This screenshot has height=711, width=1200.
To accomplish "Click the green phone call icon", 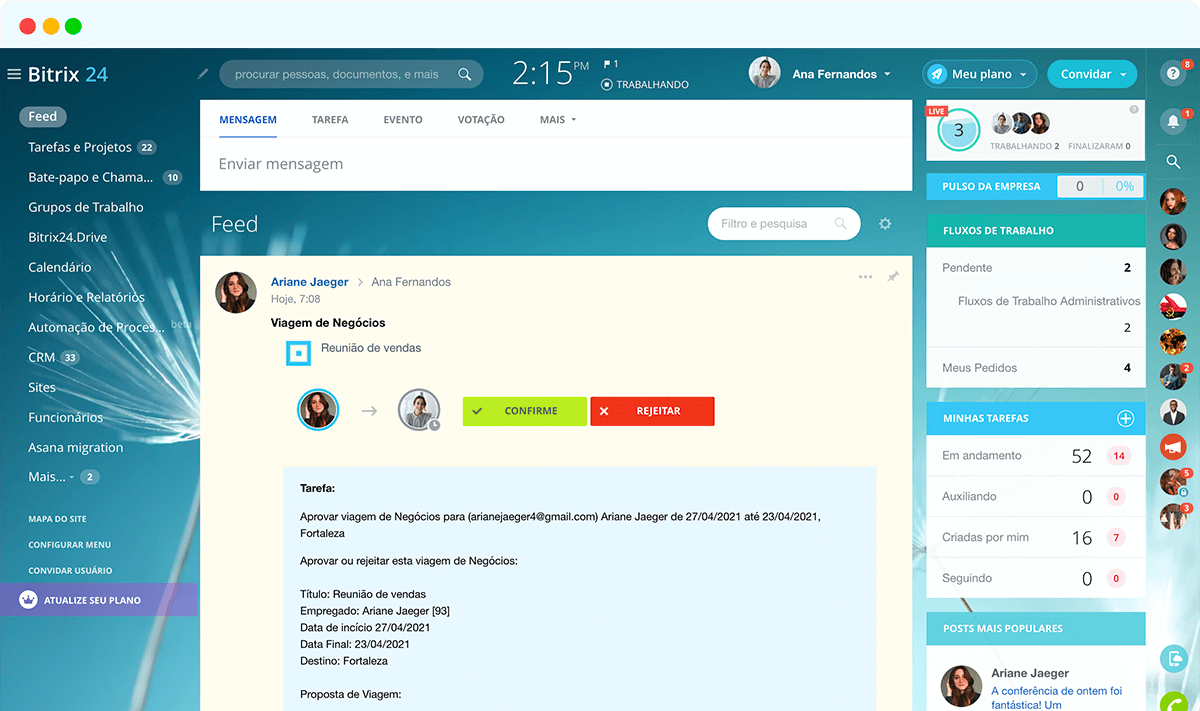I will pos(1174,703).
